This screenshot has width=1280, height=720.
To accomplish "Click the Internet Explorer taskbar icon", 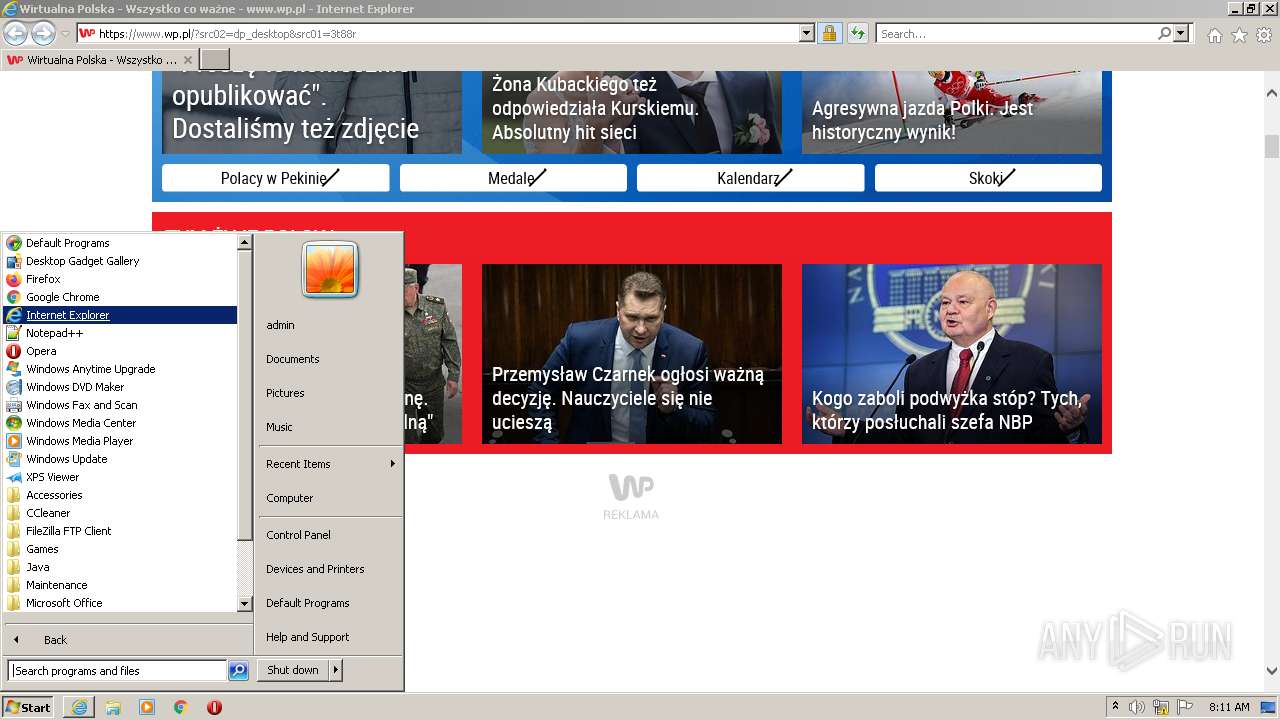I will click(80, 707).
